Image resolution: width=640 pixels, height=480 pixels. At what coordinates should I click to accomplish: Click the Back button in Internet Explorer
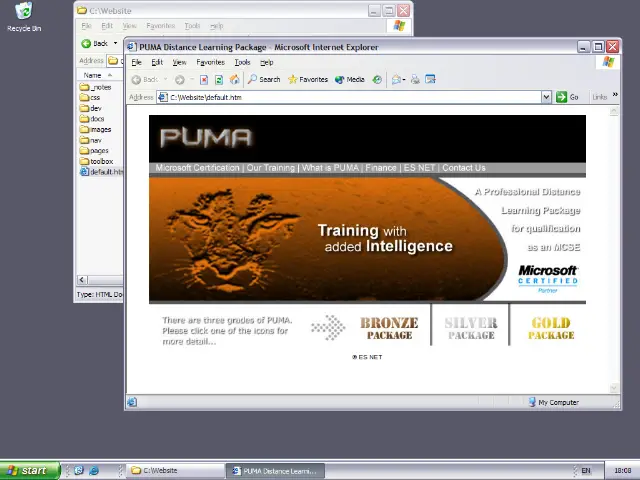point(145,80)
